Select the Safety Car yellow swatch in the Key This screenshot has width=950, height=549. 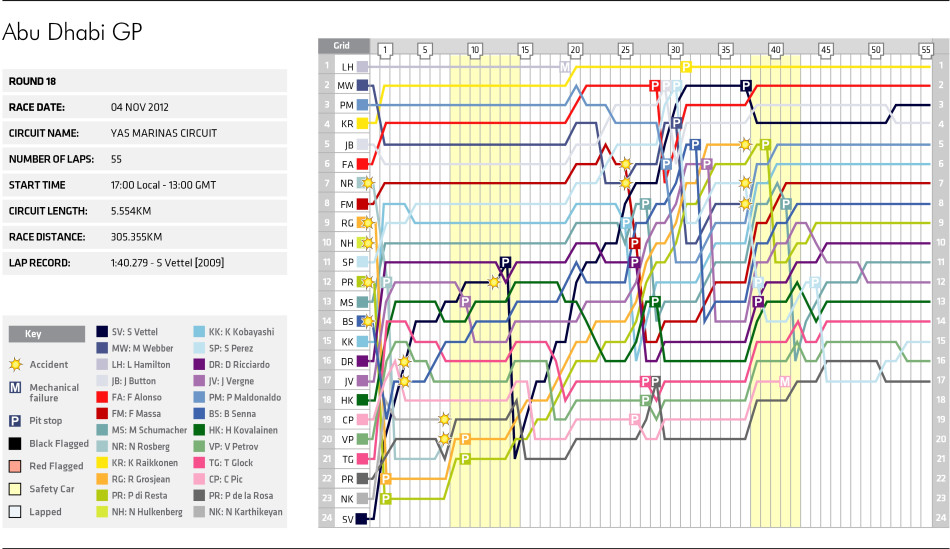[15, 489]
